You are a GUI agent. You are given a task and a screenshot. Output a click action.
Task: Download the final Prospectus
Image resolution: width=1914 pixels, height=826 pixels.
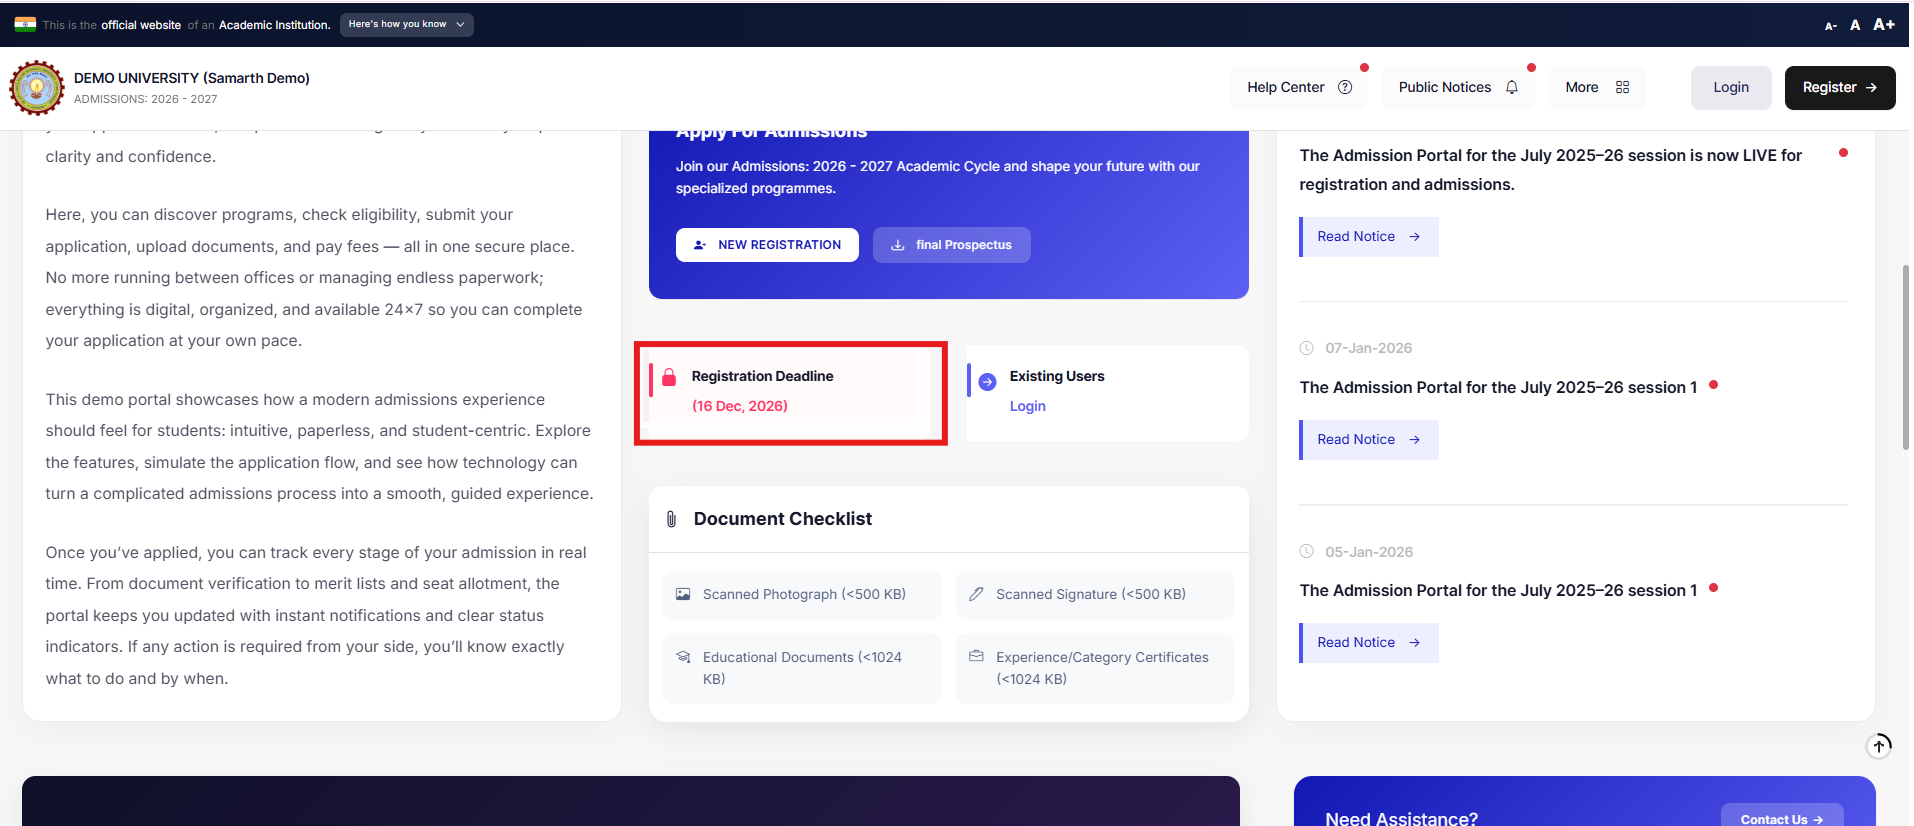[951, 245]
